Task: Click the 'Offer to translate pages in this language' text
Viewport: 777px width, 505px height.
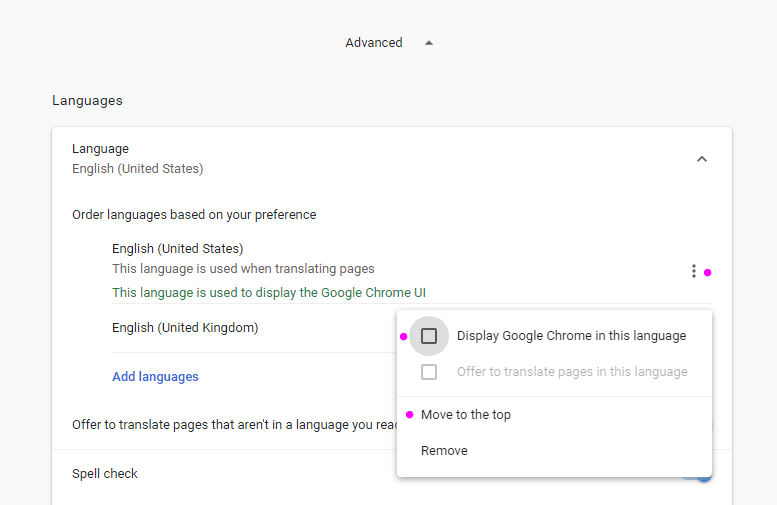Action: click(572, 372)
